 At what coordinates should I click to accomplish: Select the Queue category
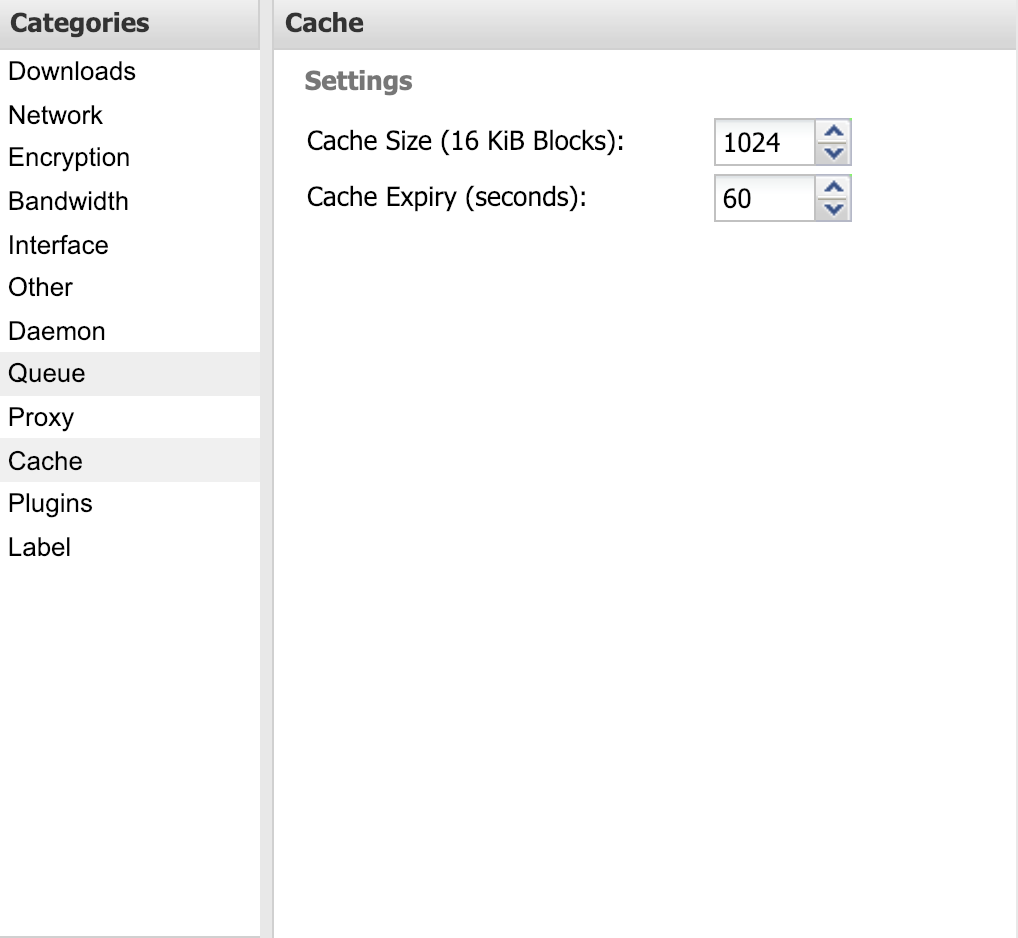pyautogui.click(x=47, y=374)
